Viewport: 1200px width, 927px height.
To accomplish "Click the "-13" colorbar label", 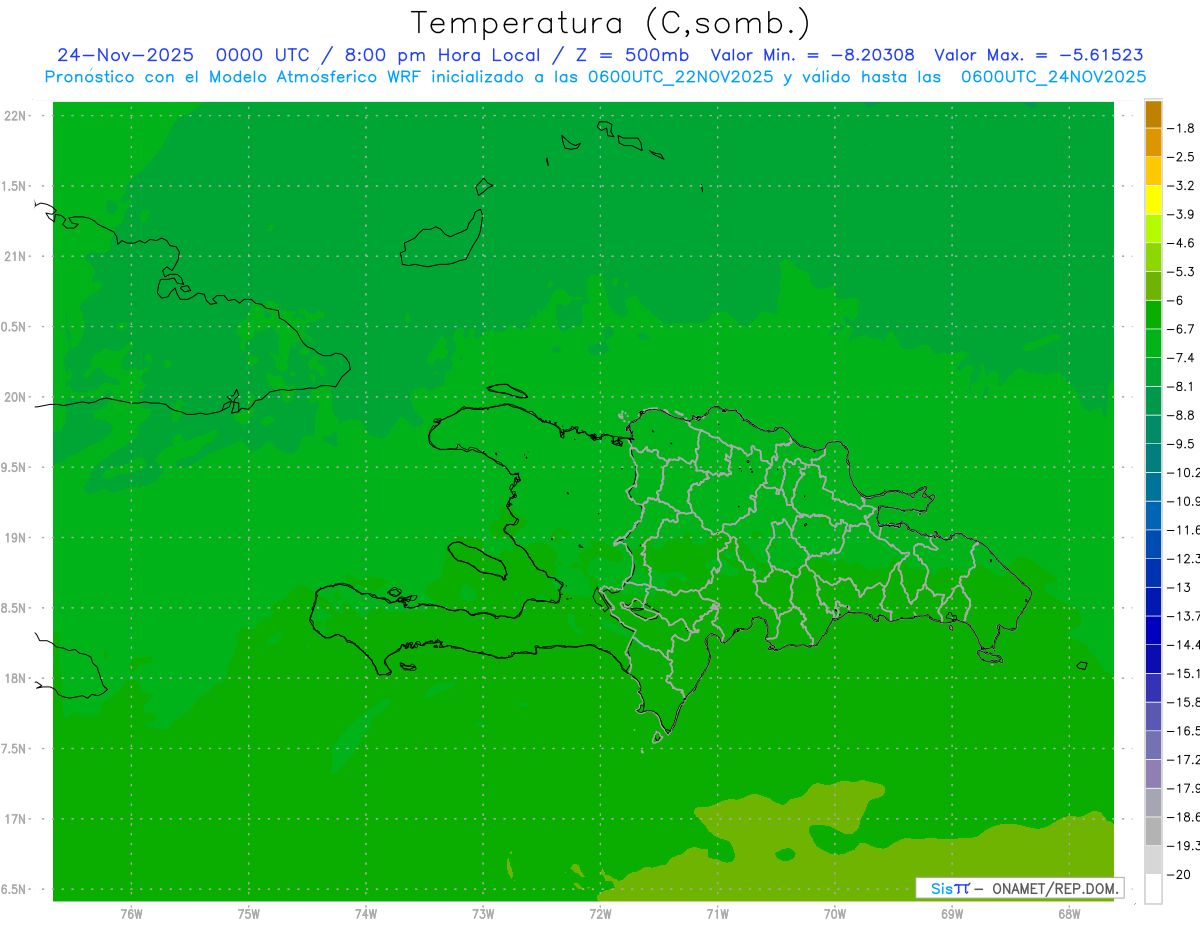I will (1181, 587).
